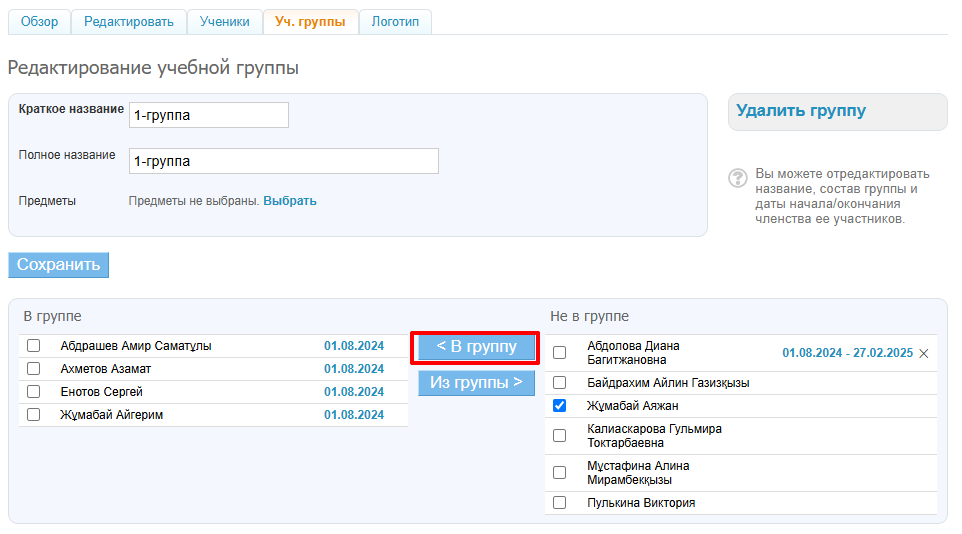Screen dimensions: 962x534
Task: Select the Енотов Сергей checkbox
Action: point(34,392)
